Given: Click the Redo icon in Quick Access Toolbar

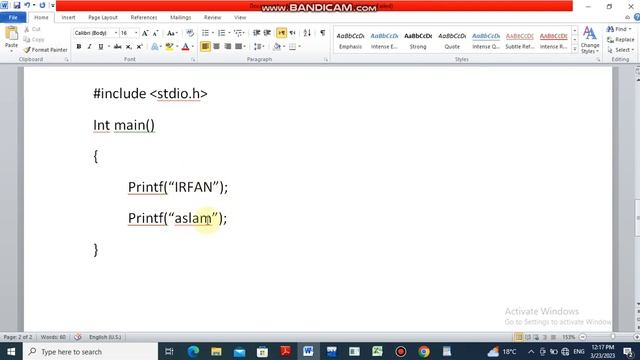Looking at the screenshot, I should click(42, 5).
